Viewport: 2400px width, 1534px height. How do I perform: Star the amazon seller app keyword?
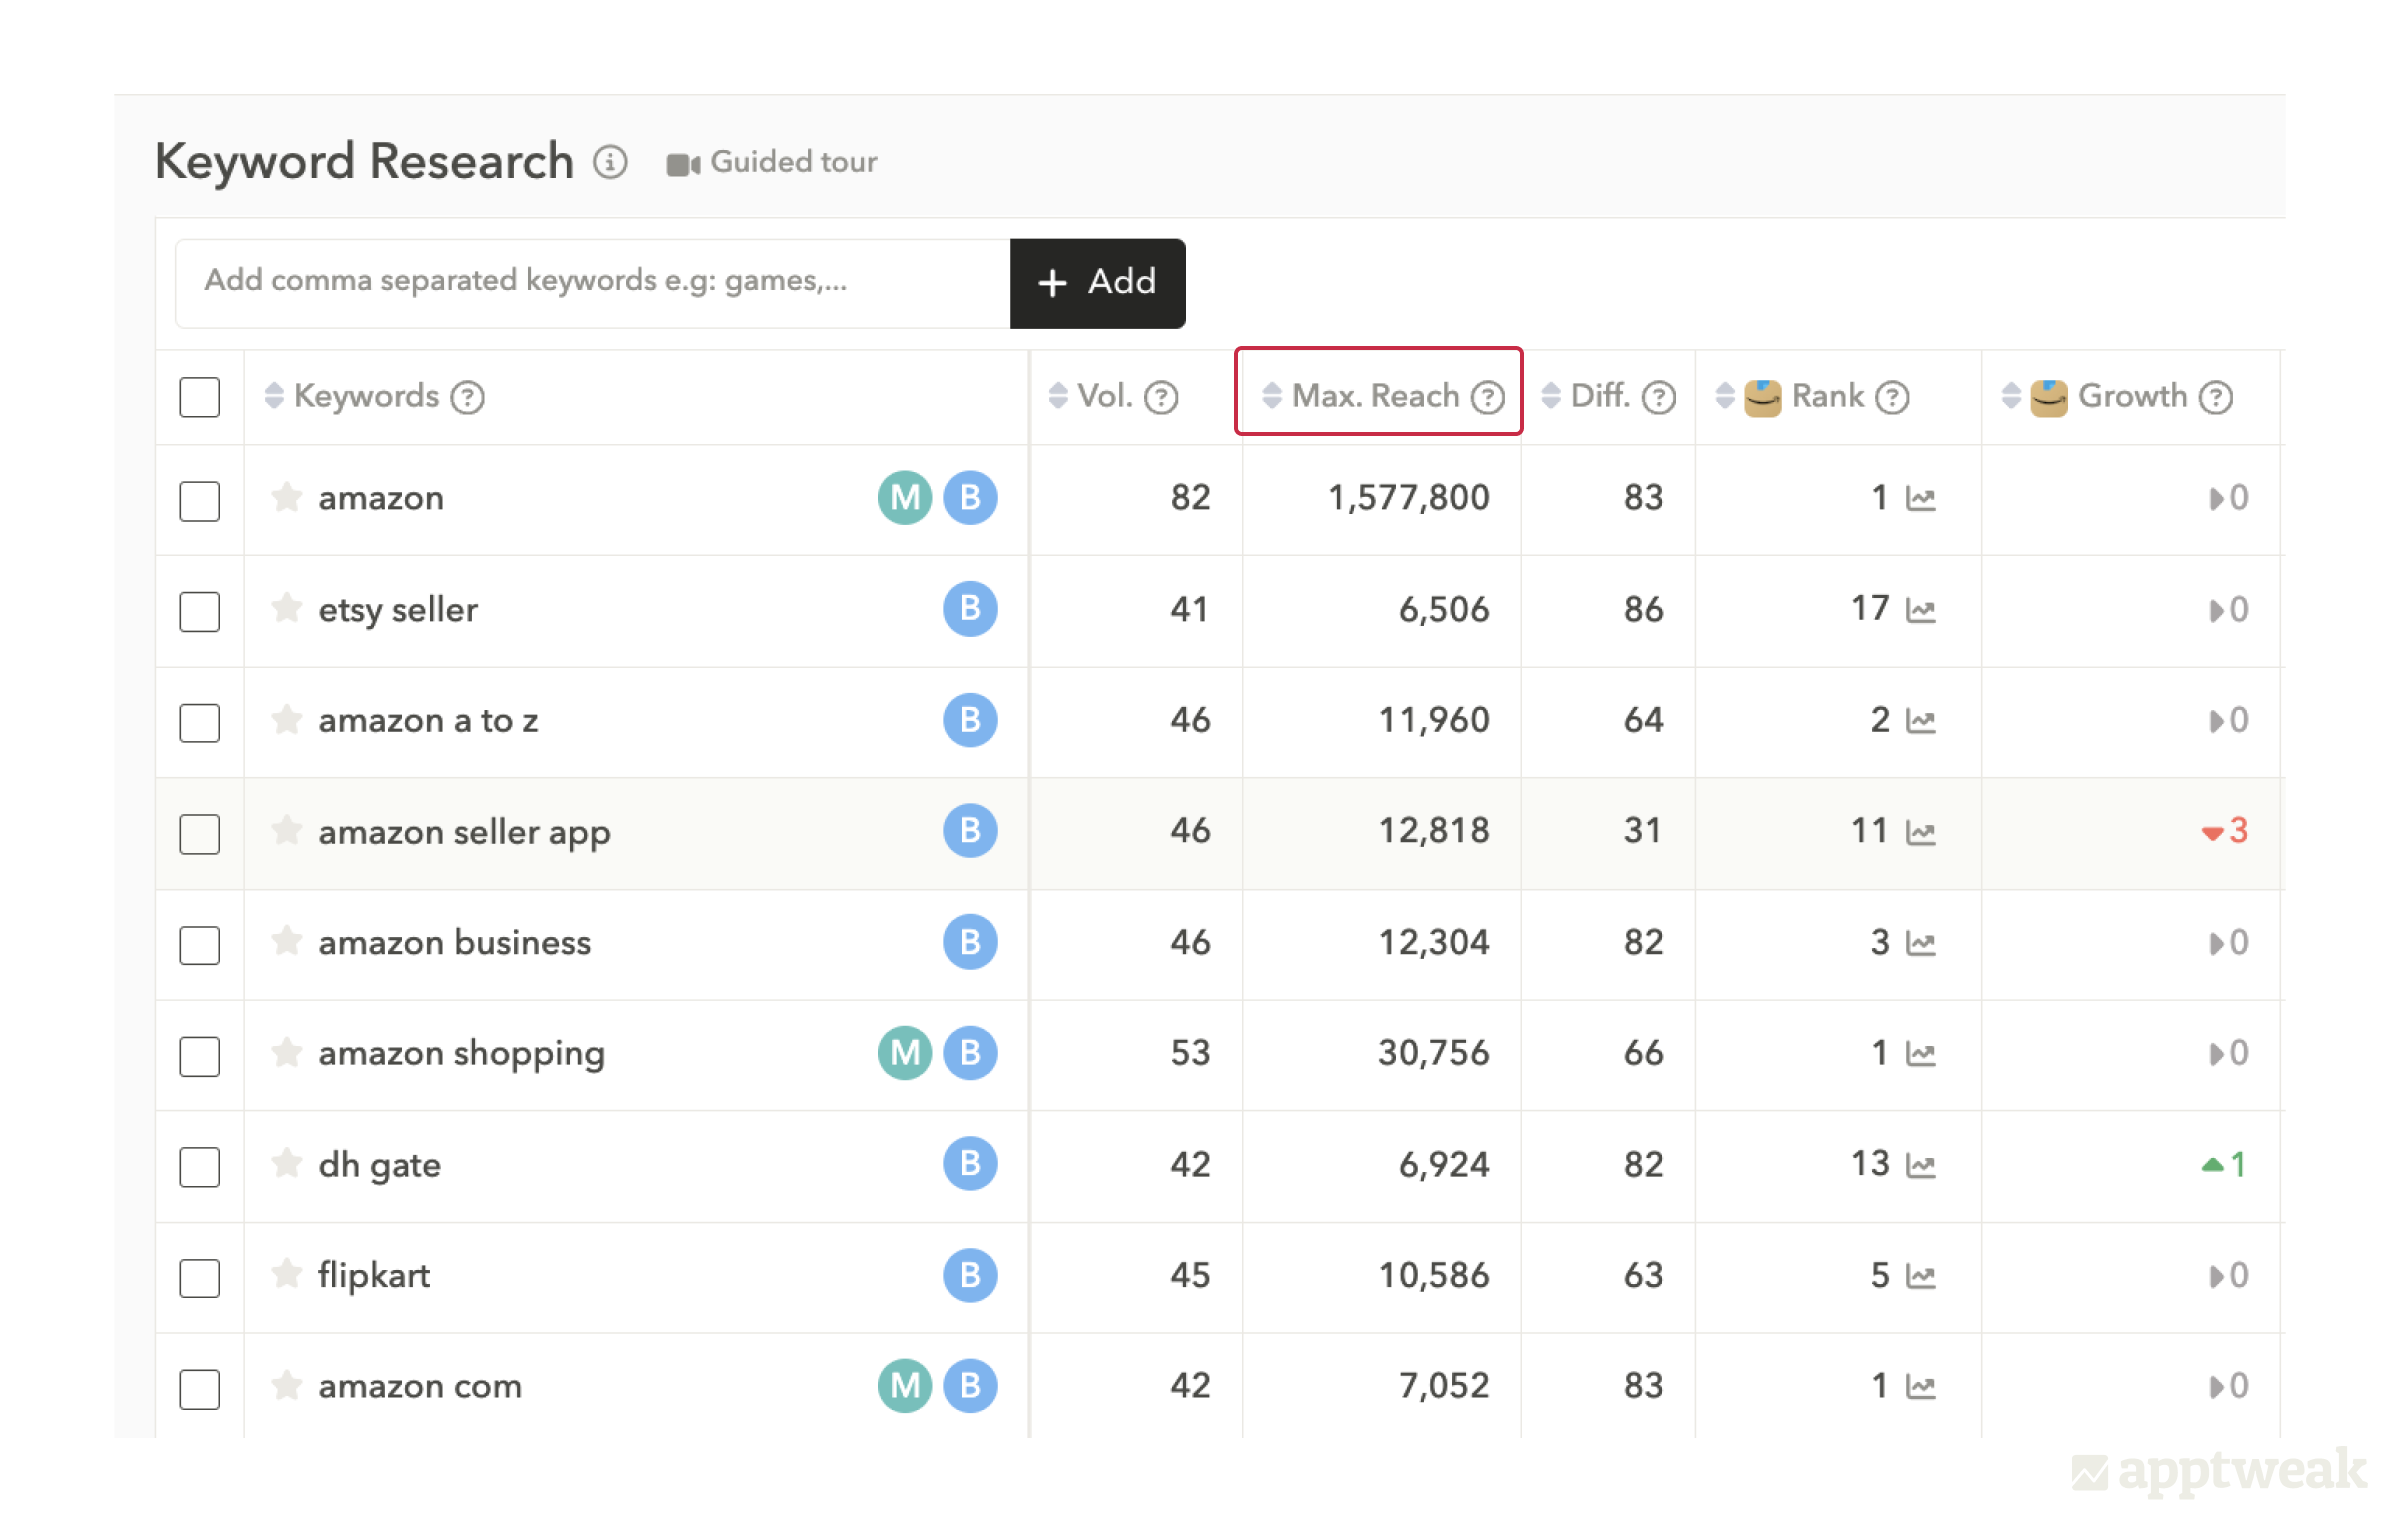287,829
